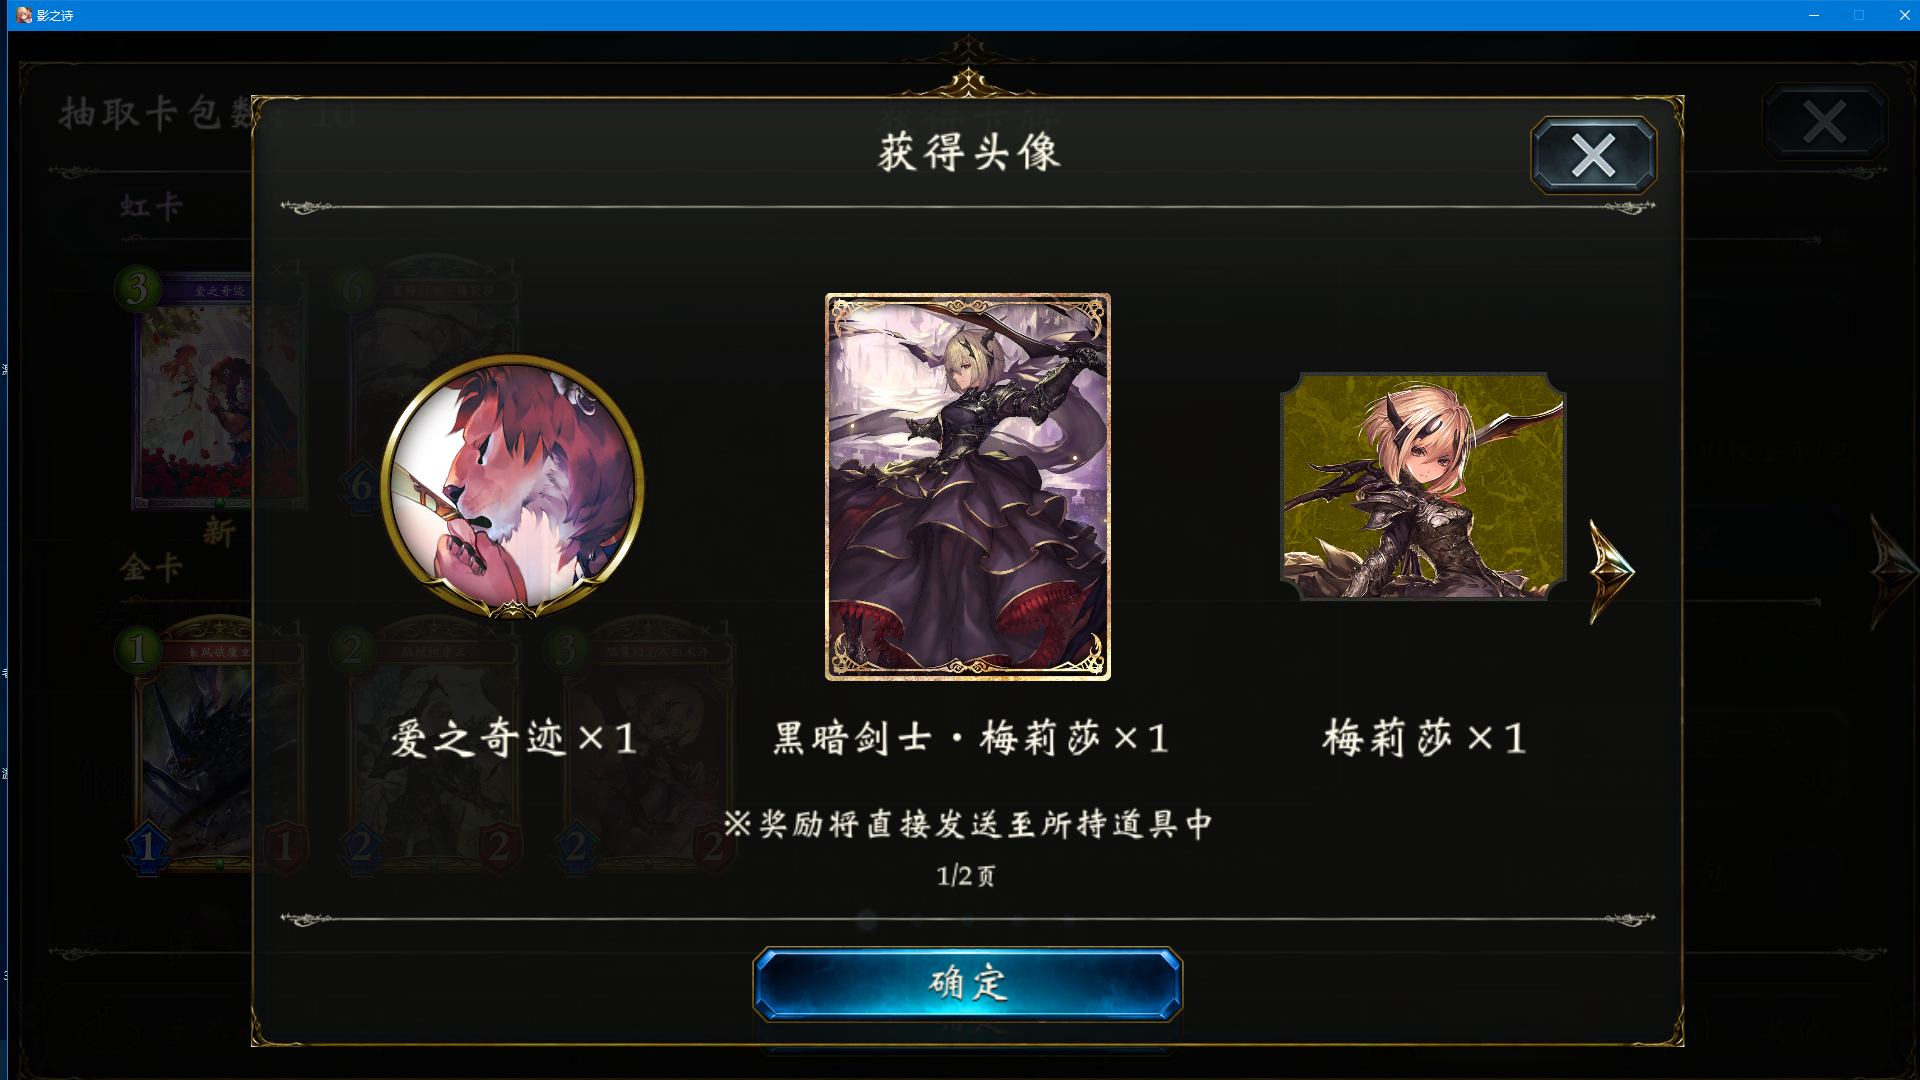Click the outer right golden arrow
Image resolution: width=1920 pixels, height=1080 pixels.
(x=1893, y=571)
